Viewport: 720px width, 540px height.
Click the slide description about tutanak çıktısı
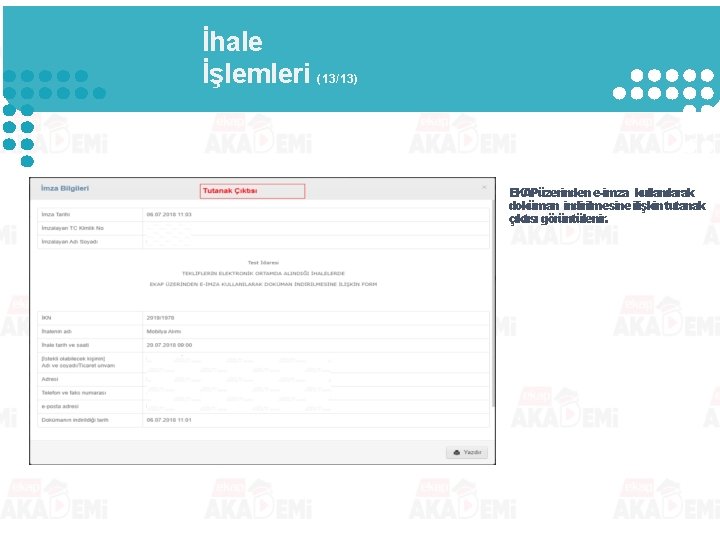[x=608, y=206]
